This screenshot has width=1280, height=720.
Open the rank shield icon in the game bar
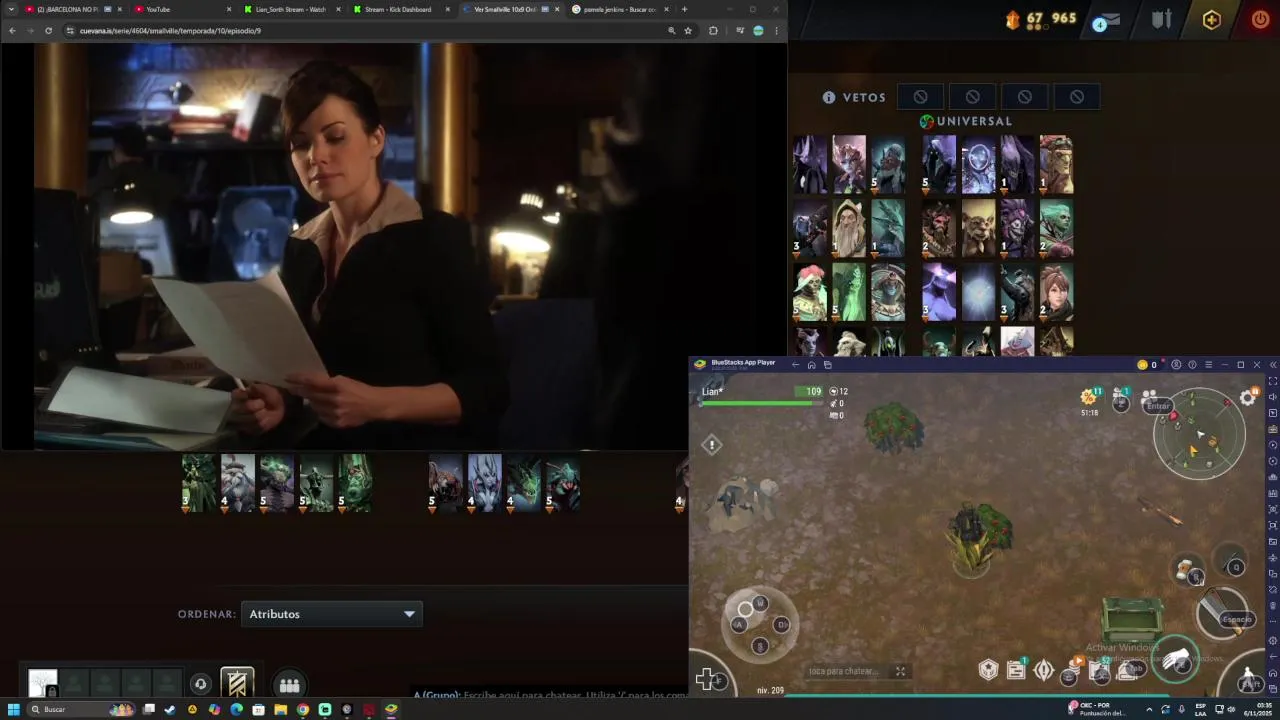(988, 670)
